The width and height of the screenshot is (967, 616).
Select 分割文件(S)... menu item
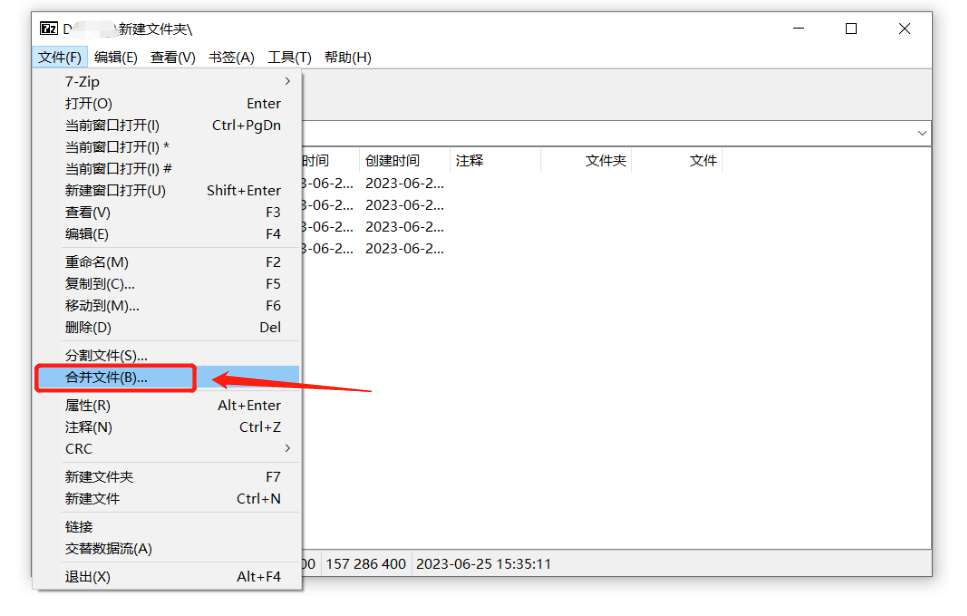coord(168,356)
